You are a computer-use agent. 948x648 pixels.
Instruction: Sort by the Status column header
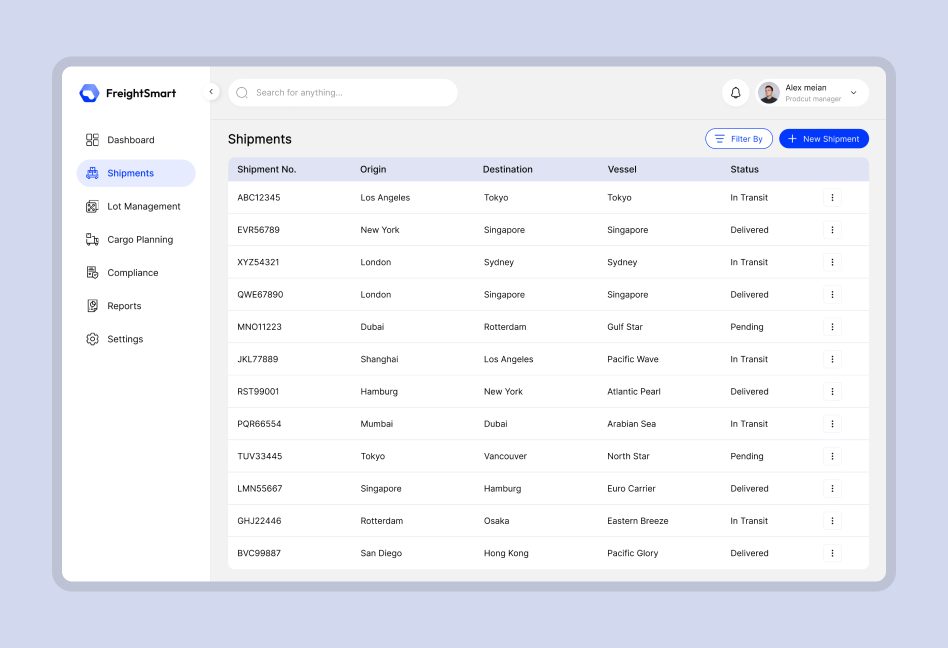point(744,170)
